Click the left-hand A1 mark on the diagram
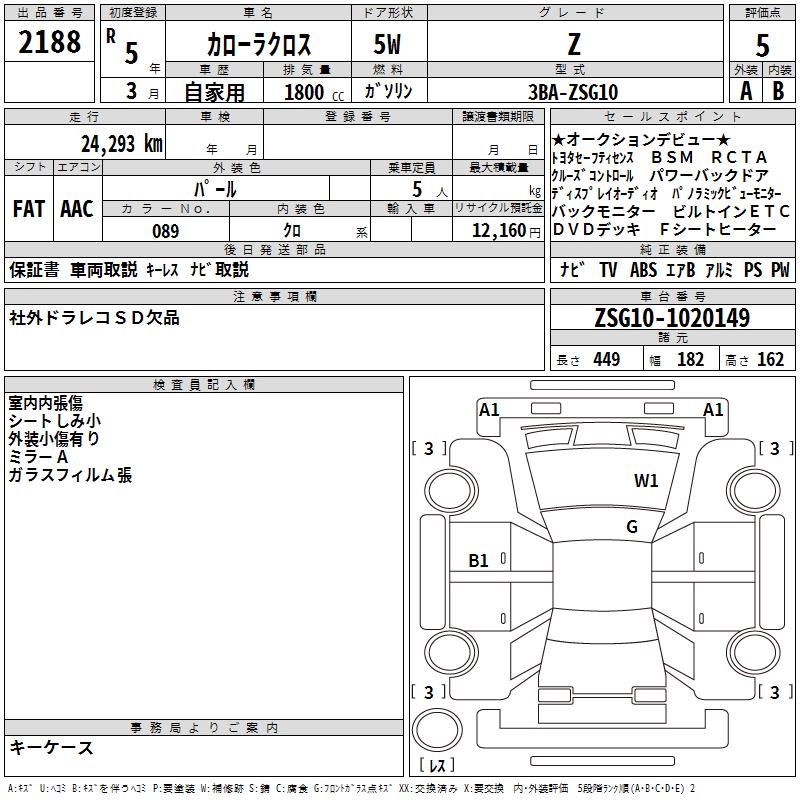Screen dimensions: 800x800 489,410
